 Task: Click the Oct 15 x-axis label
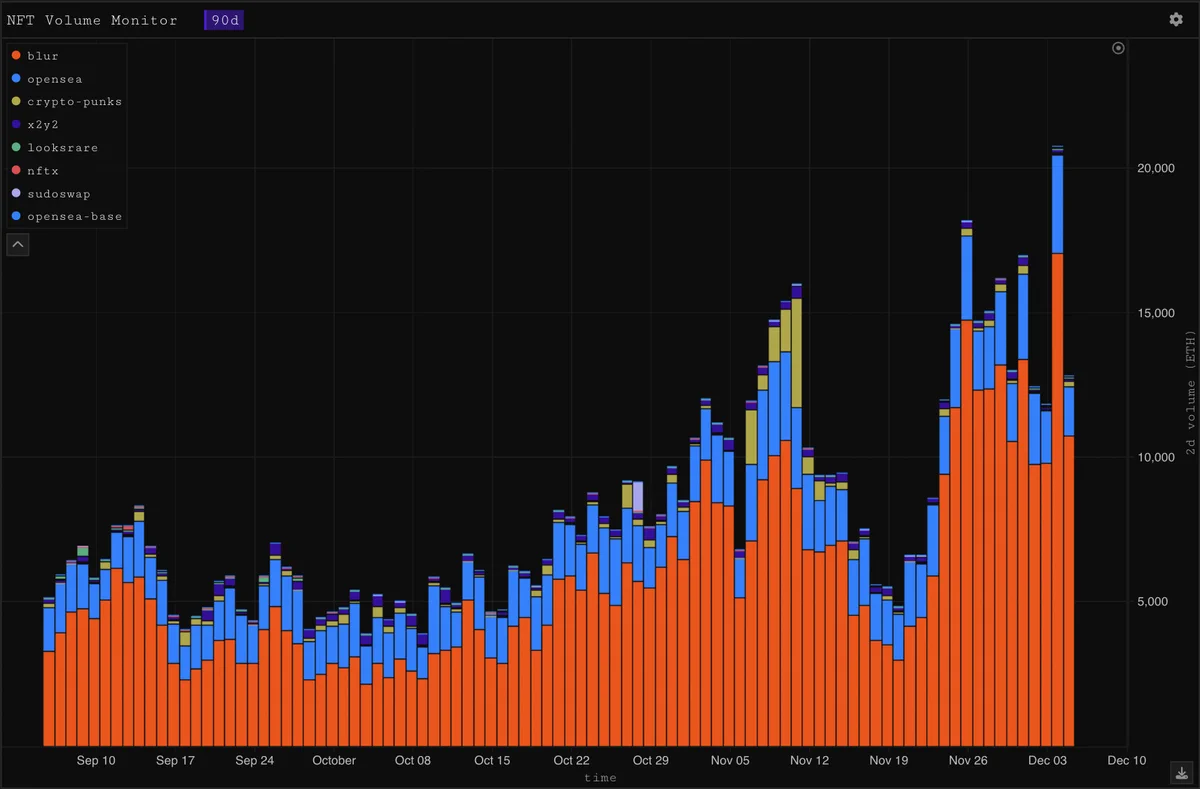pyautogui.click(x=492, y=761)
